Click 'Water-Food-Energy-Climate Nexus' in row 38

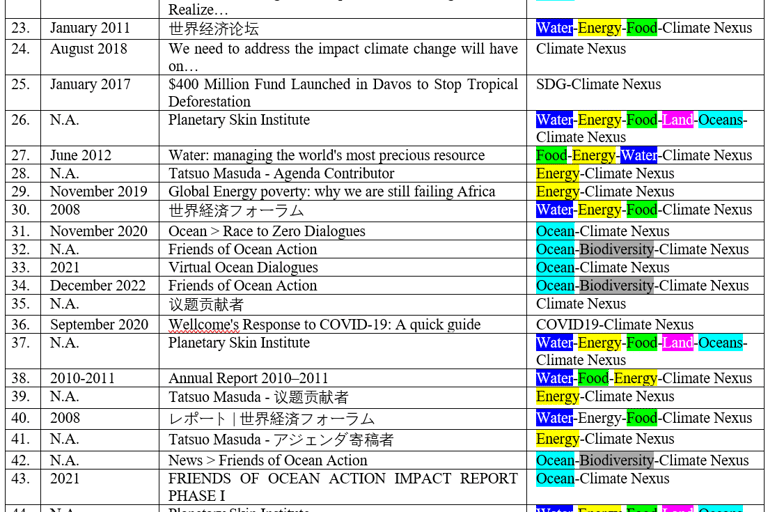[644, 378]
